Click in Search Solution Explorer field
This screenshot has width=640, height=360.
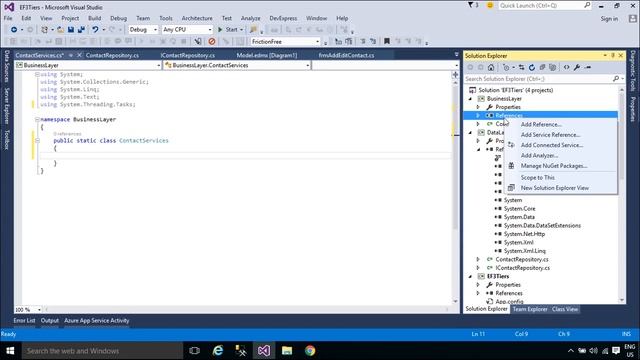[538, 78]
